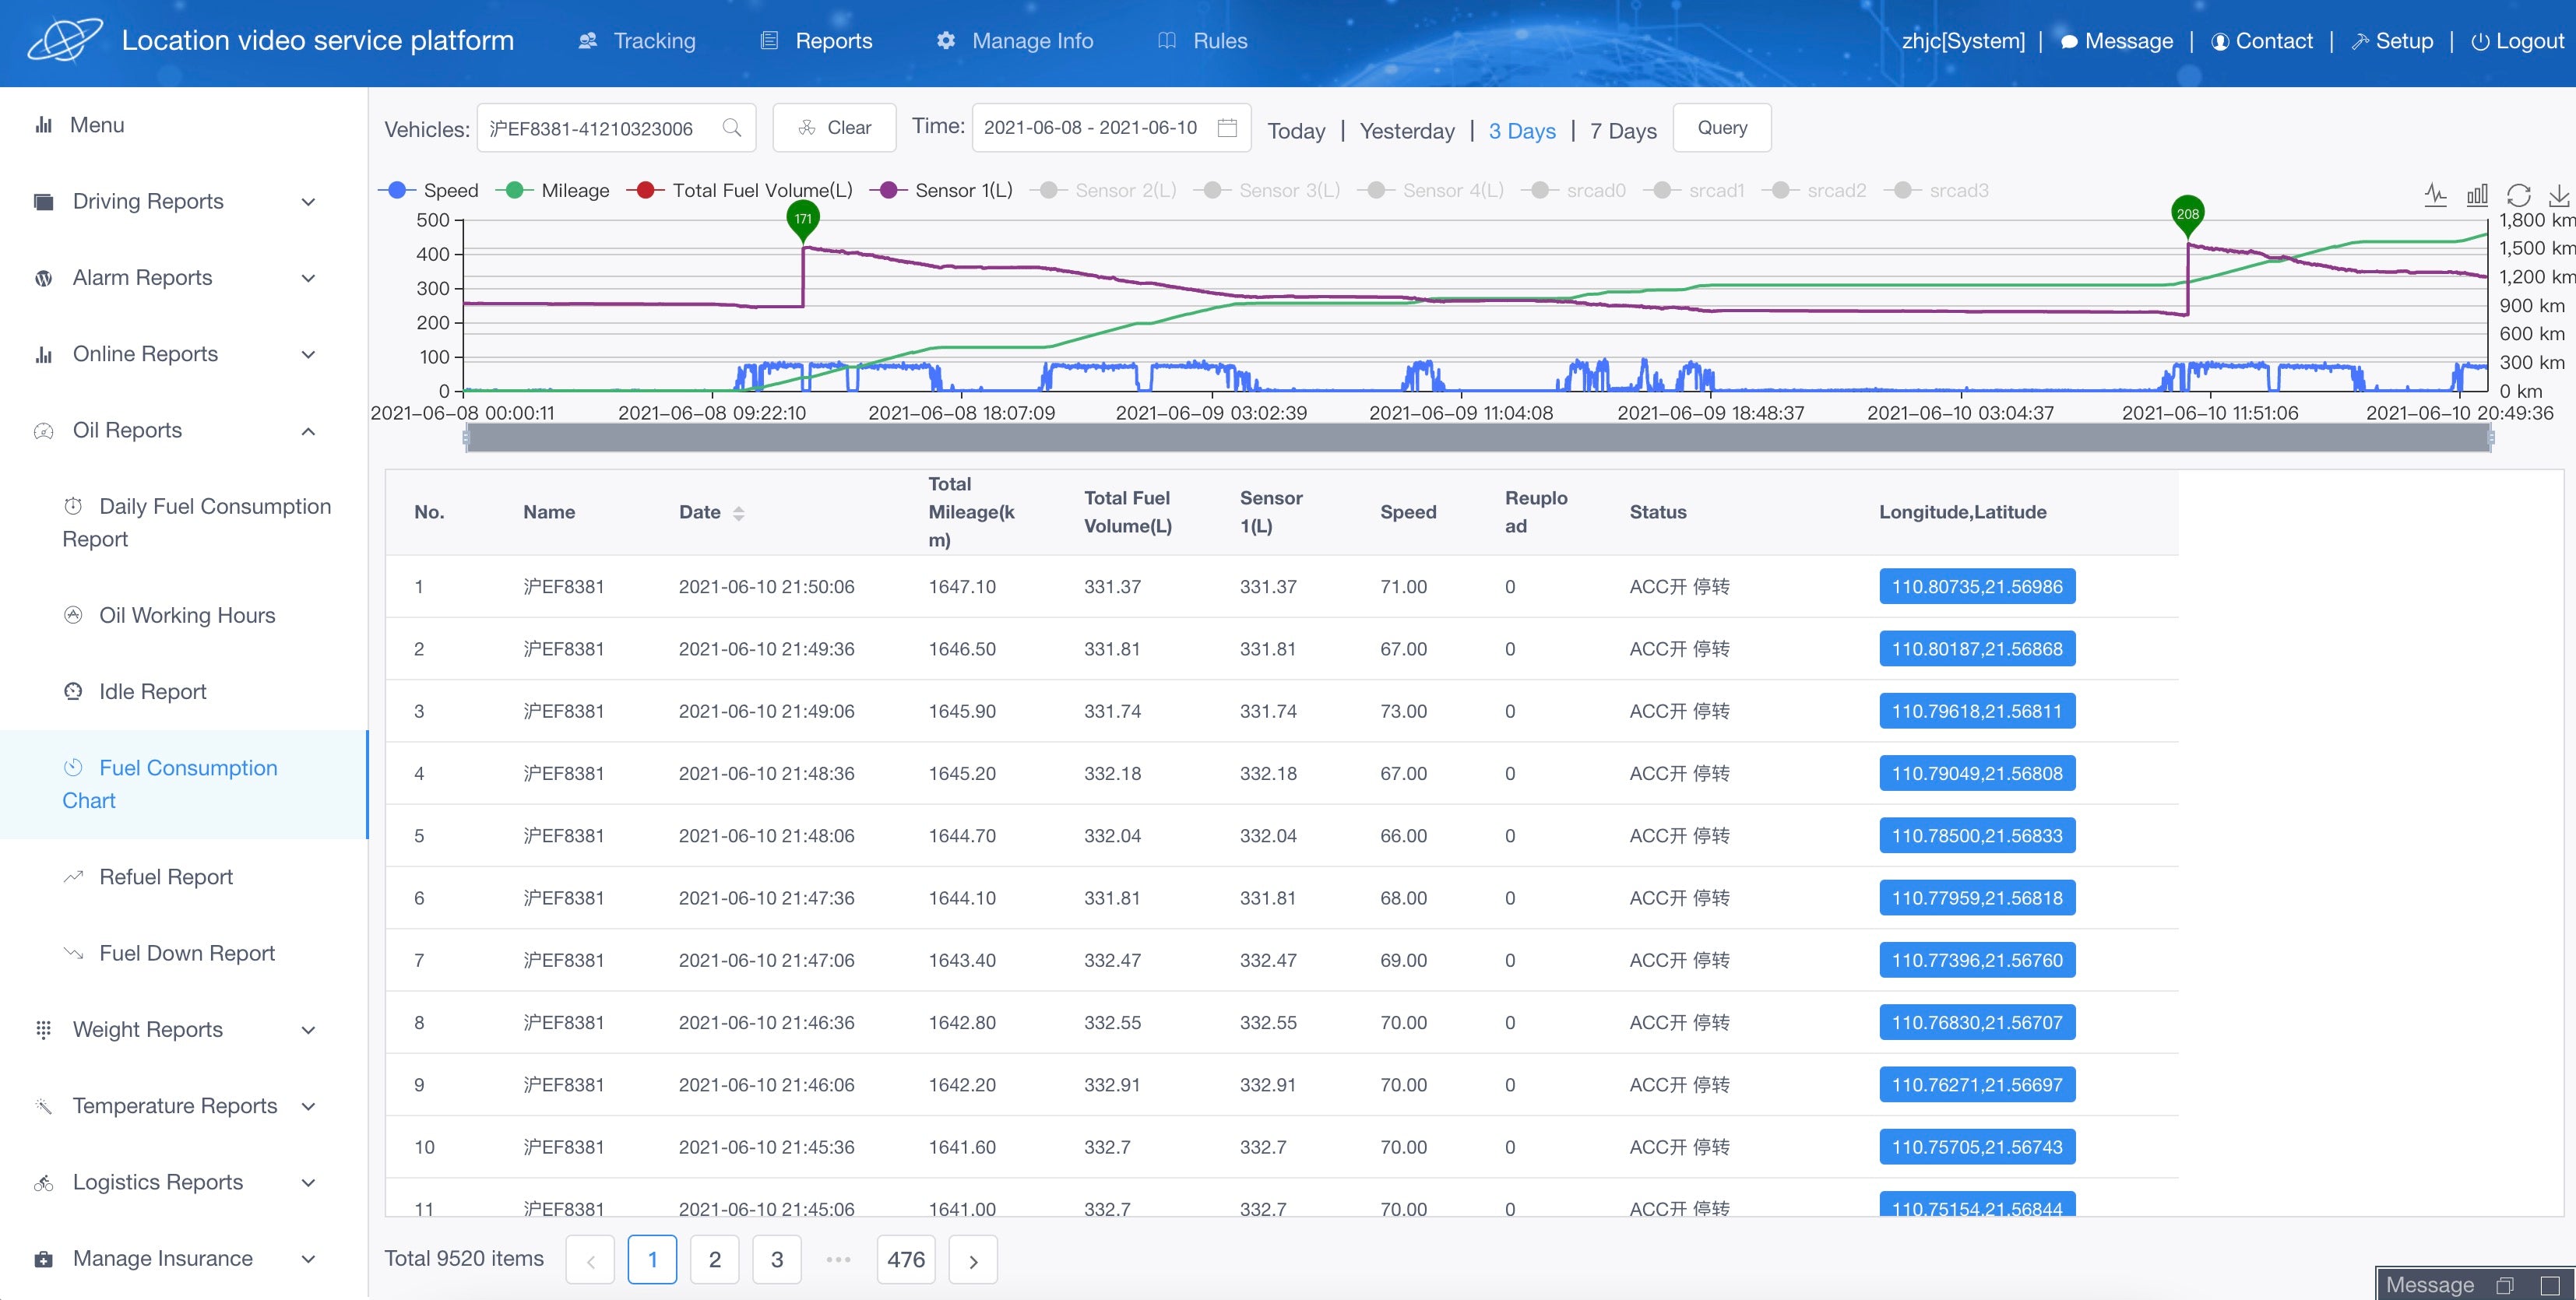Open coordinates link 110.80735,21.56986

[x=1976, y=587]
